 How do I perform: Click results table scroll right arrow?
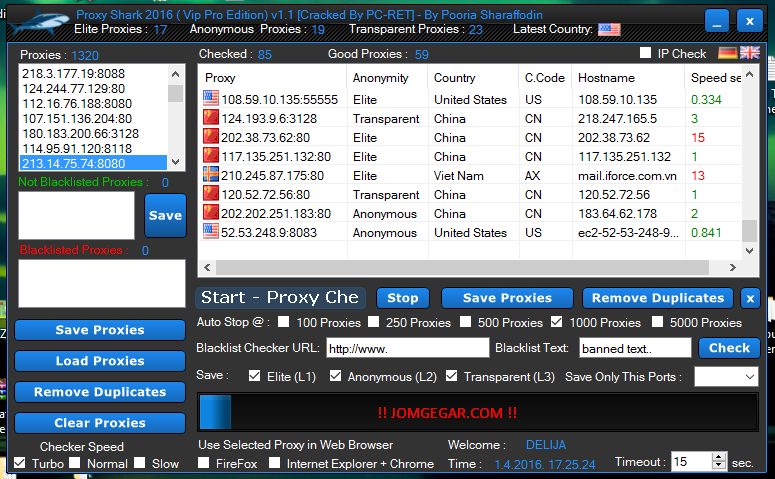(x=732, y=267)
